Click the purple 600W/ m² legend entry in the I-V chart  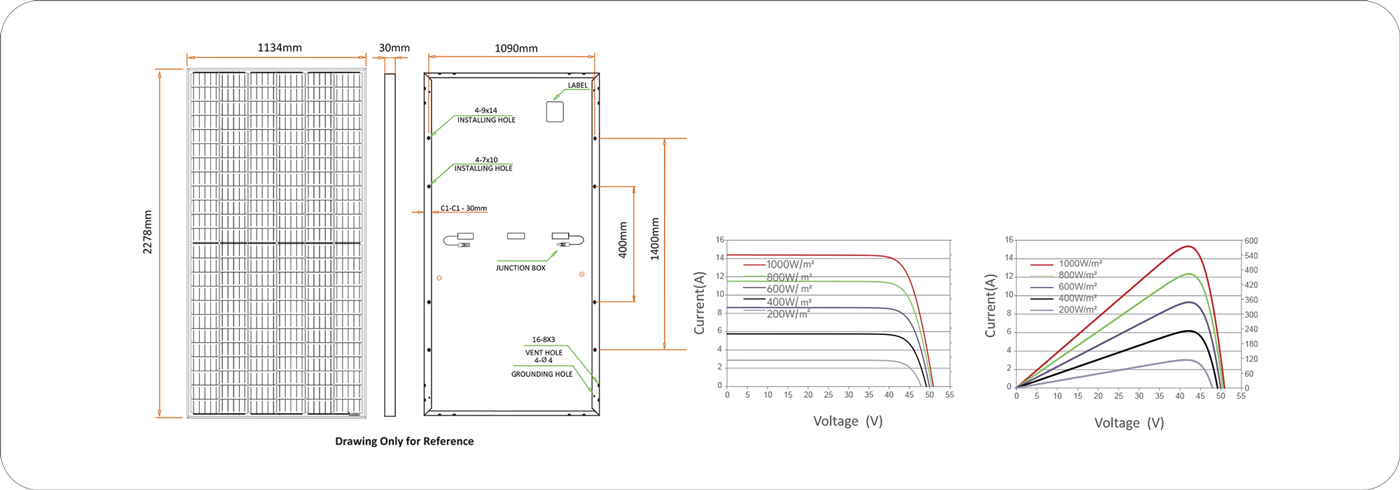click(x=778, y=289)
